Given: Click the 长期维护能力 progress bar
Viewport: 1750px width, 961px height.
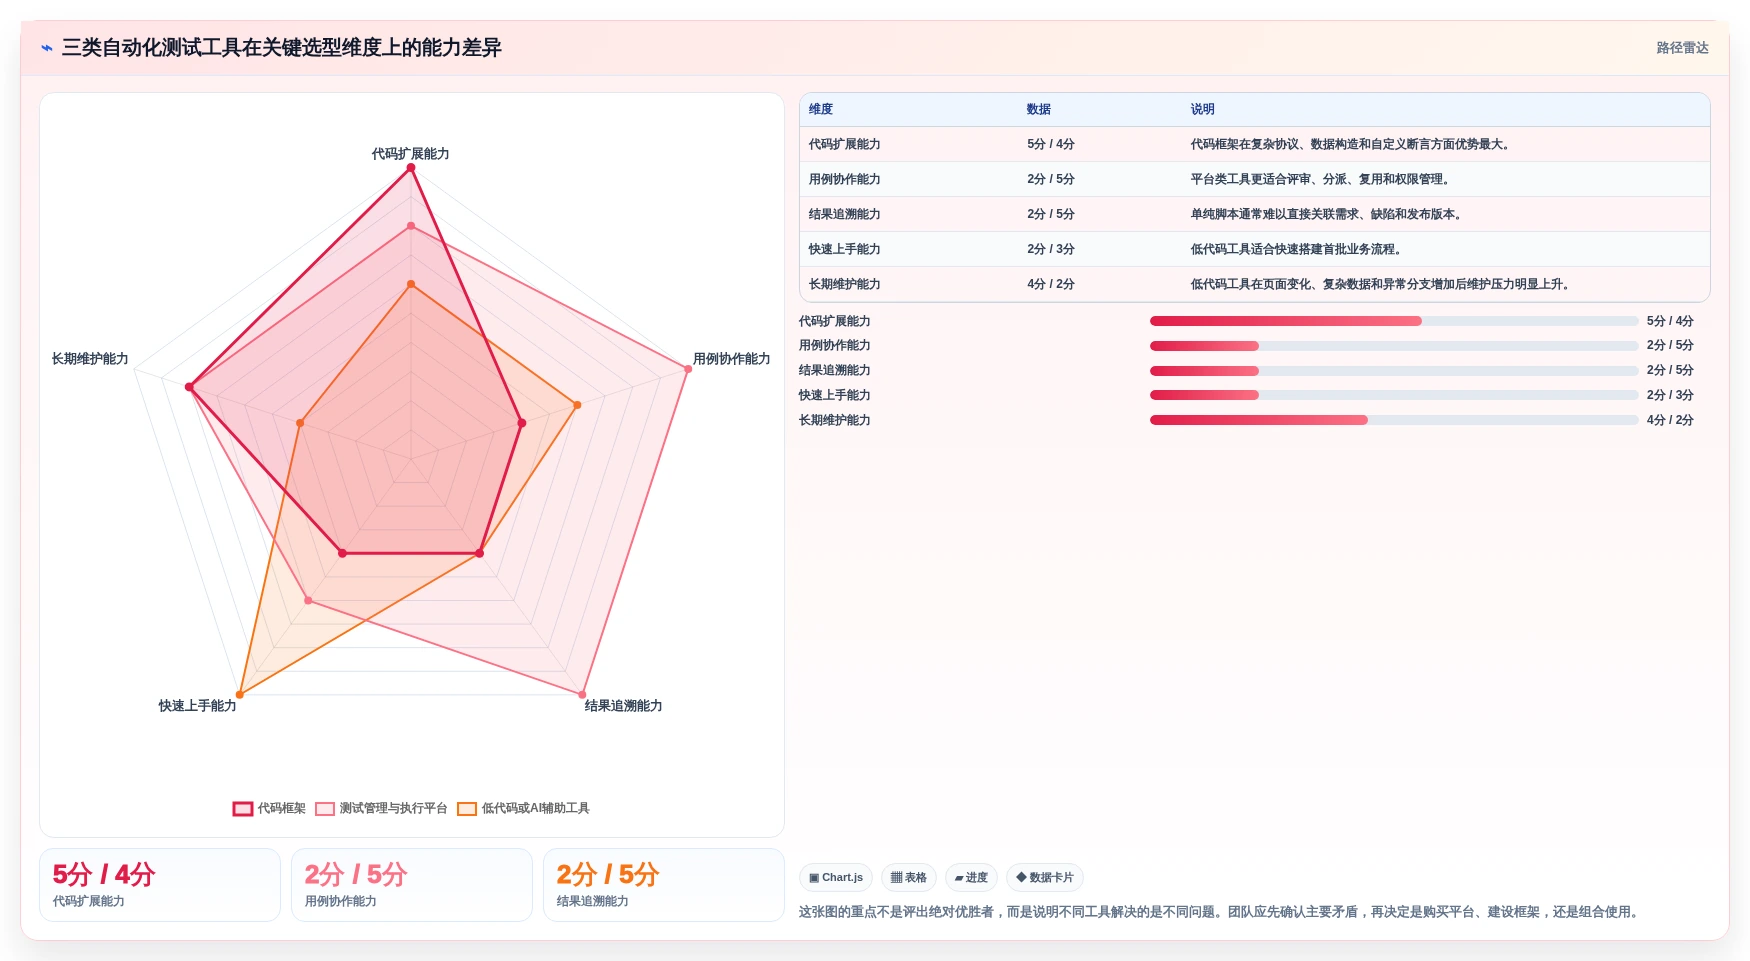Looking at the screenshot, I should point(1394,420).
